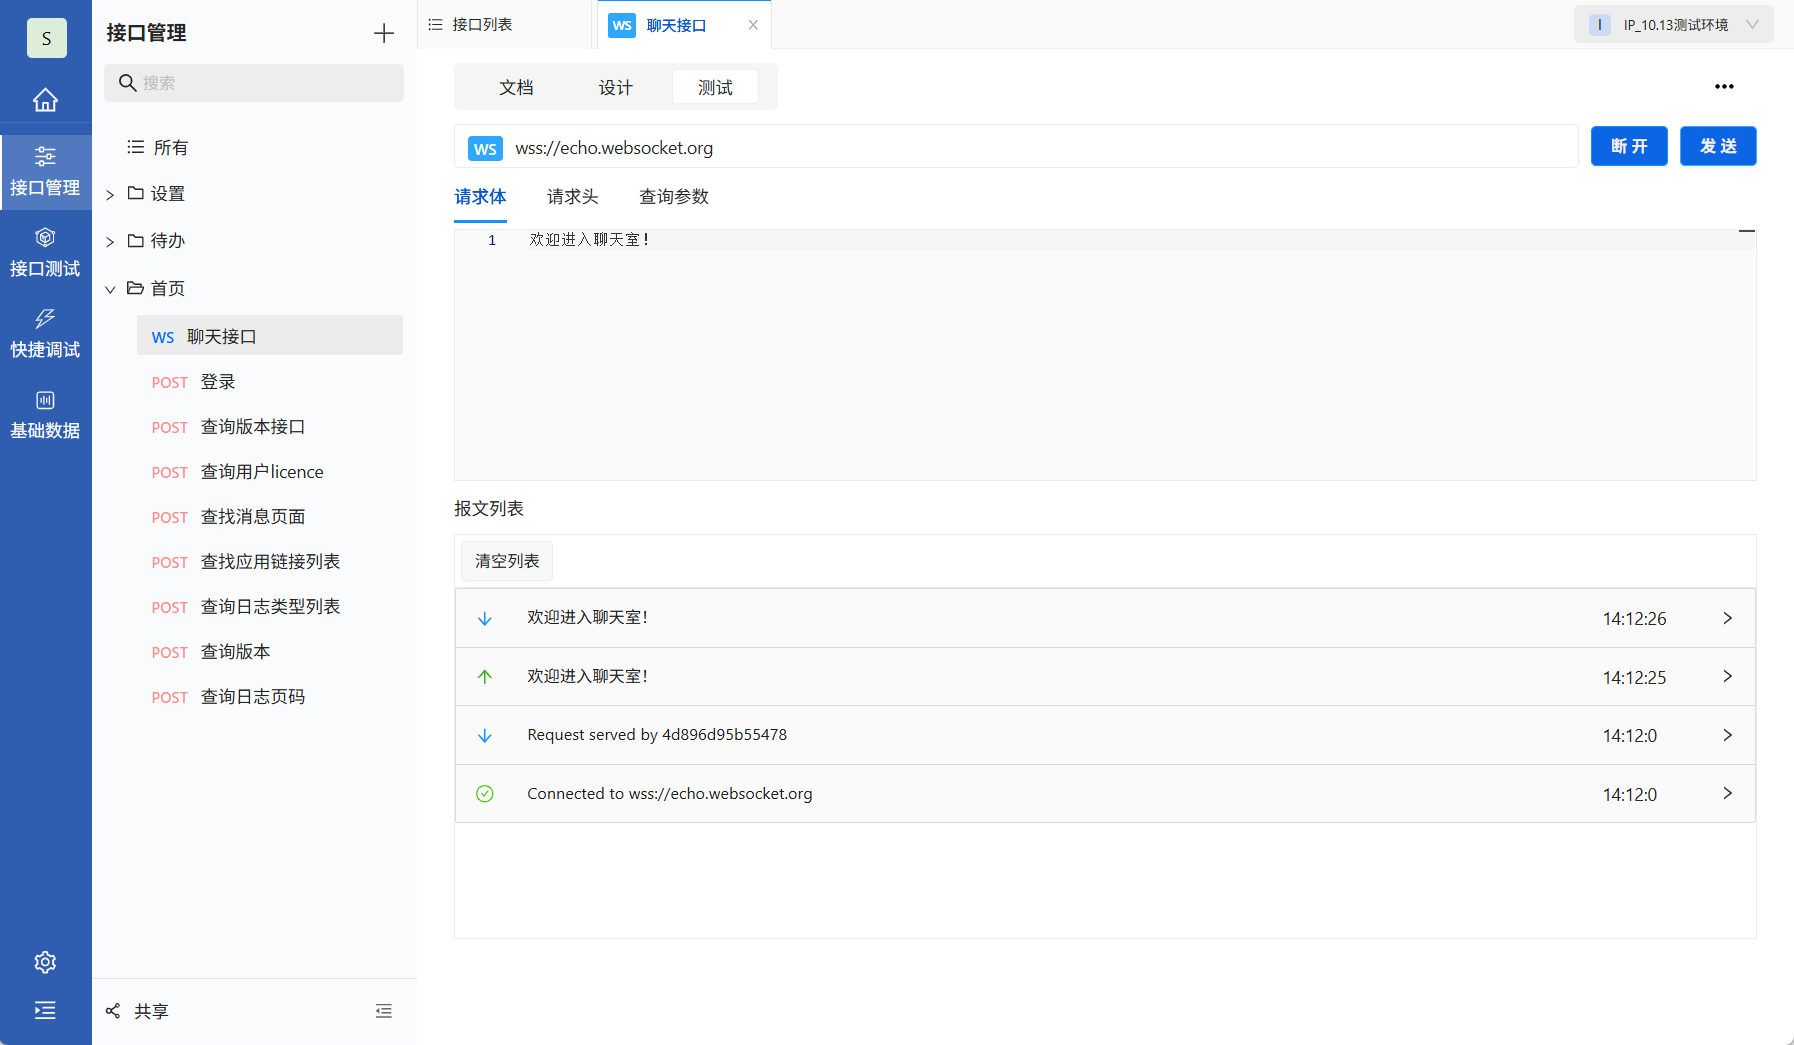Switch to the 查询参数 sub-tab

tap(674, 197)
